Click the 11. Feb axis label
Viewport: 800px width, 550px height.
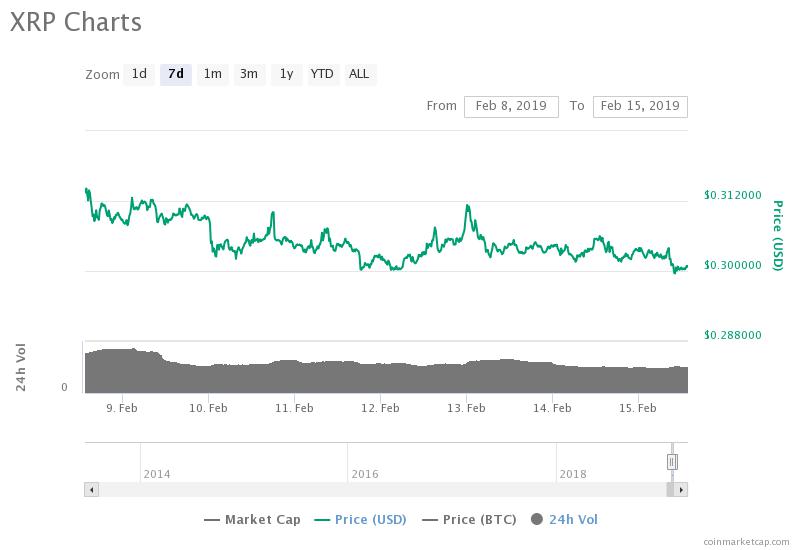294,408
